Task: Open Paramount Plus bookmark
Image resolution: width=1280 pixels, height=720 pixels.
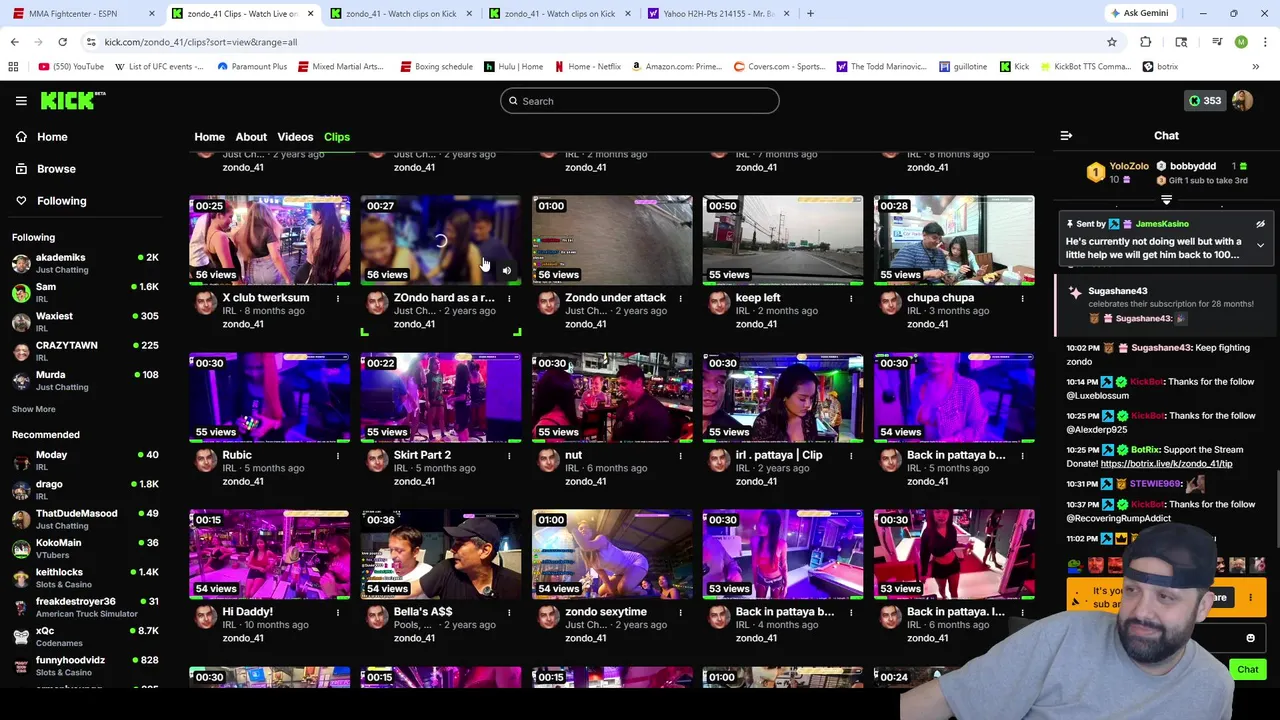Action: (x=251, y=67)
